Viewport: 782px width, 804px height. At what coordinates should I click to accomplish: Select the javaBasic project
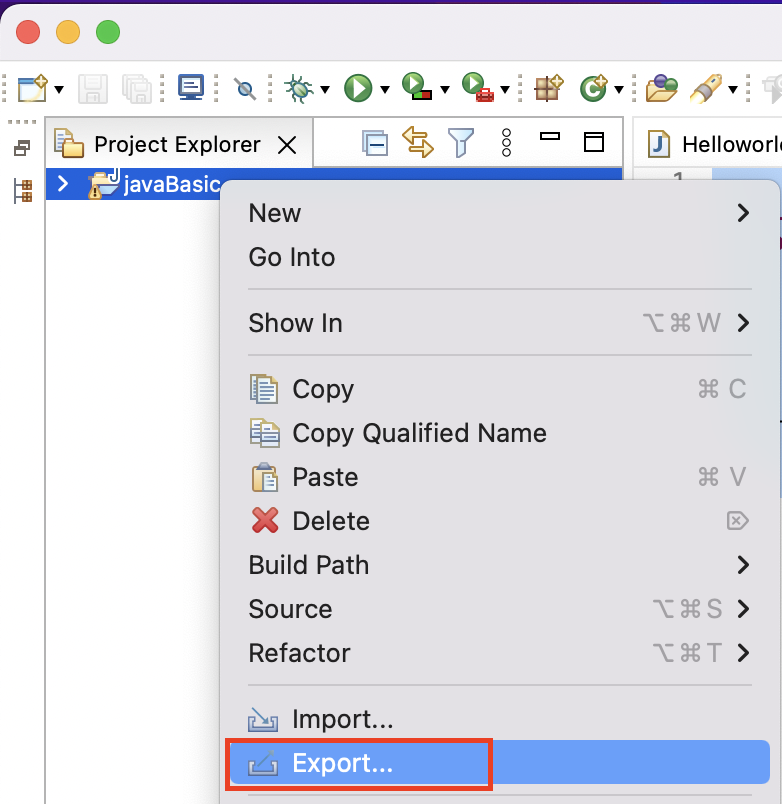pyautogui.click(x=172, y=184)
